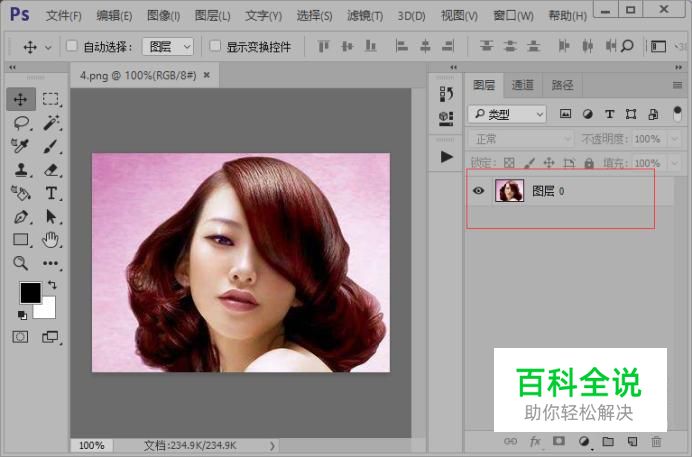
Task: Open the 图层(L) menu
Action: (213, 16)
